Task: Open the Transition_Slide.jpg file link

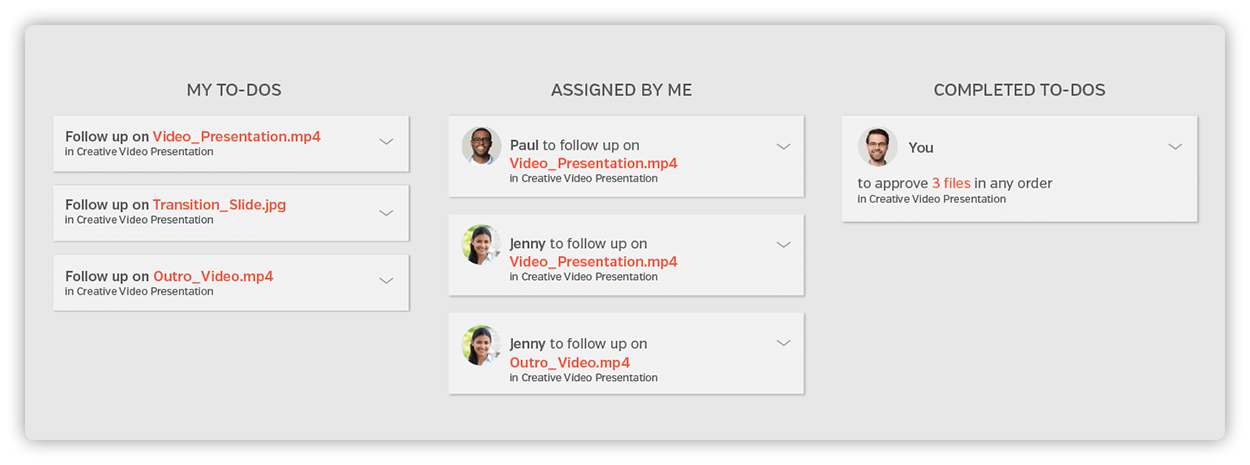Action: point(219,205)
